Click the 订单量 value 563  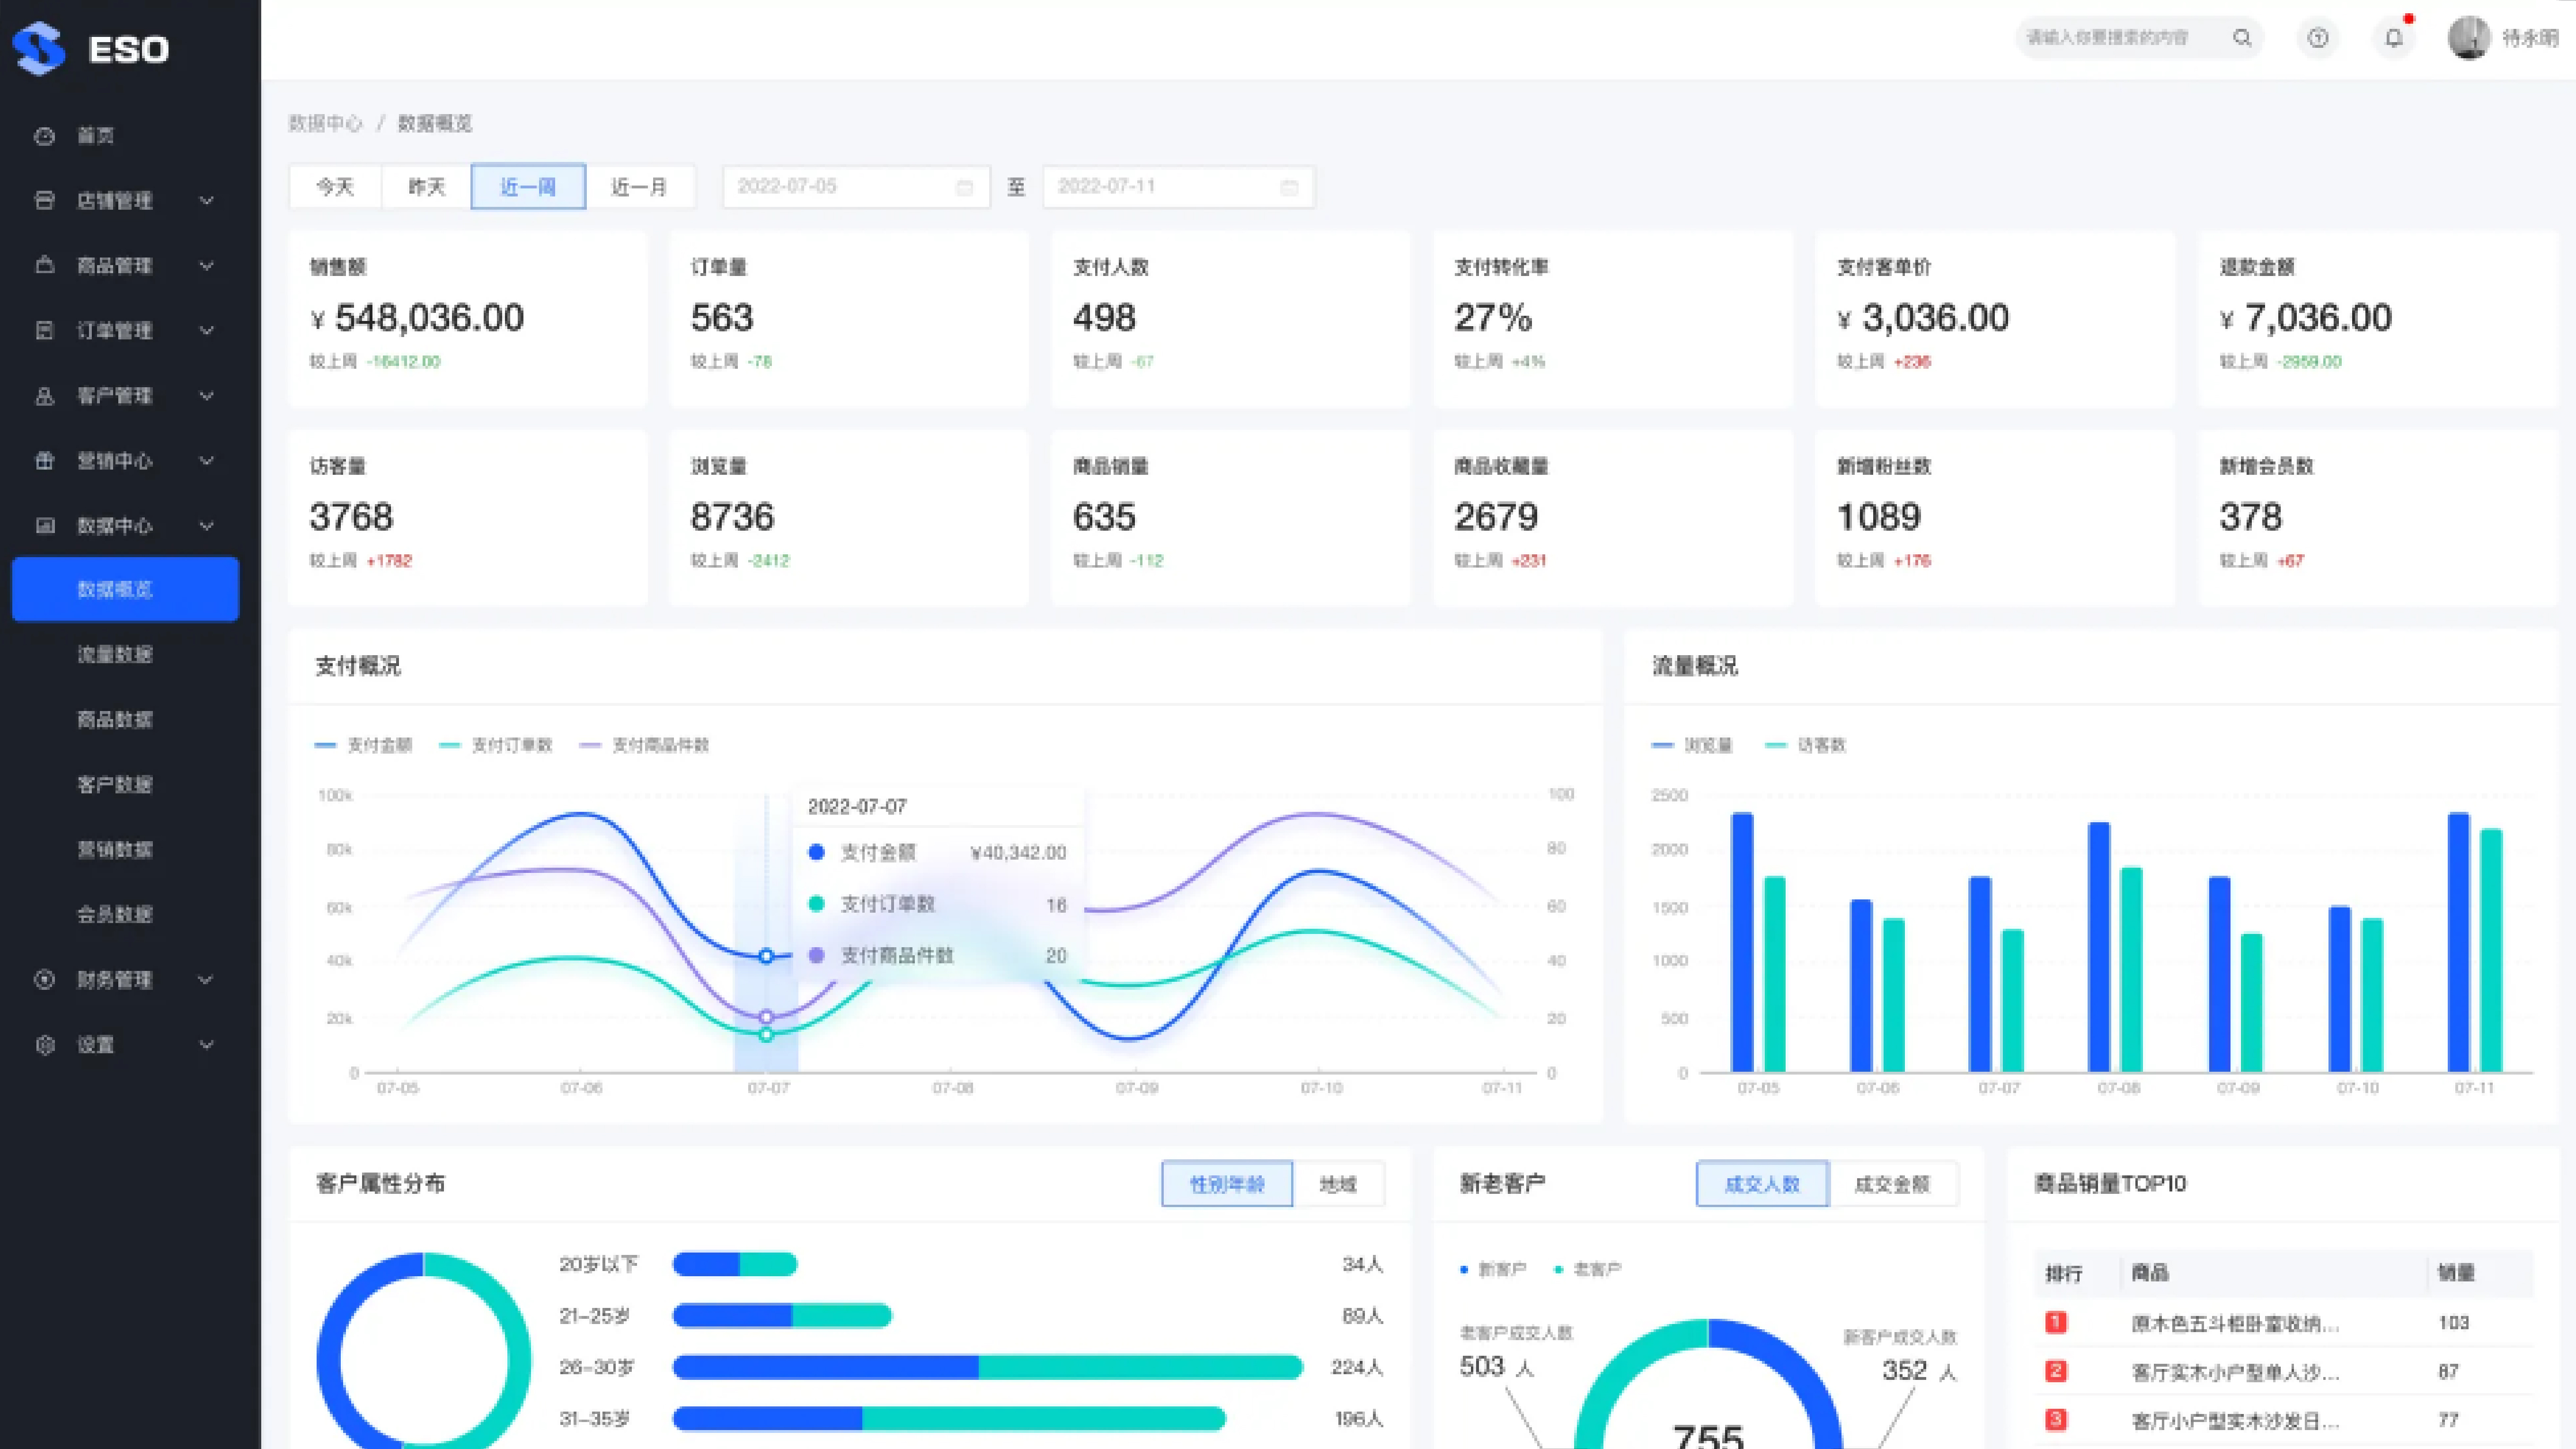click(x=722, y=318)
